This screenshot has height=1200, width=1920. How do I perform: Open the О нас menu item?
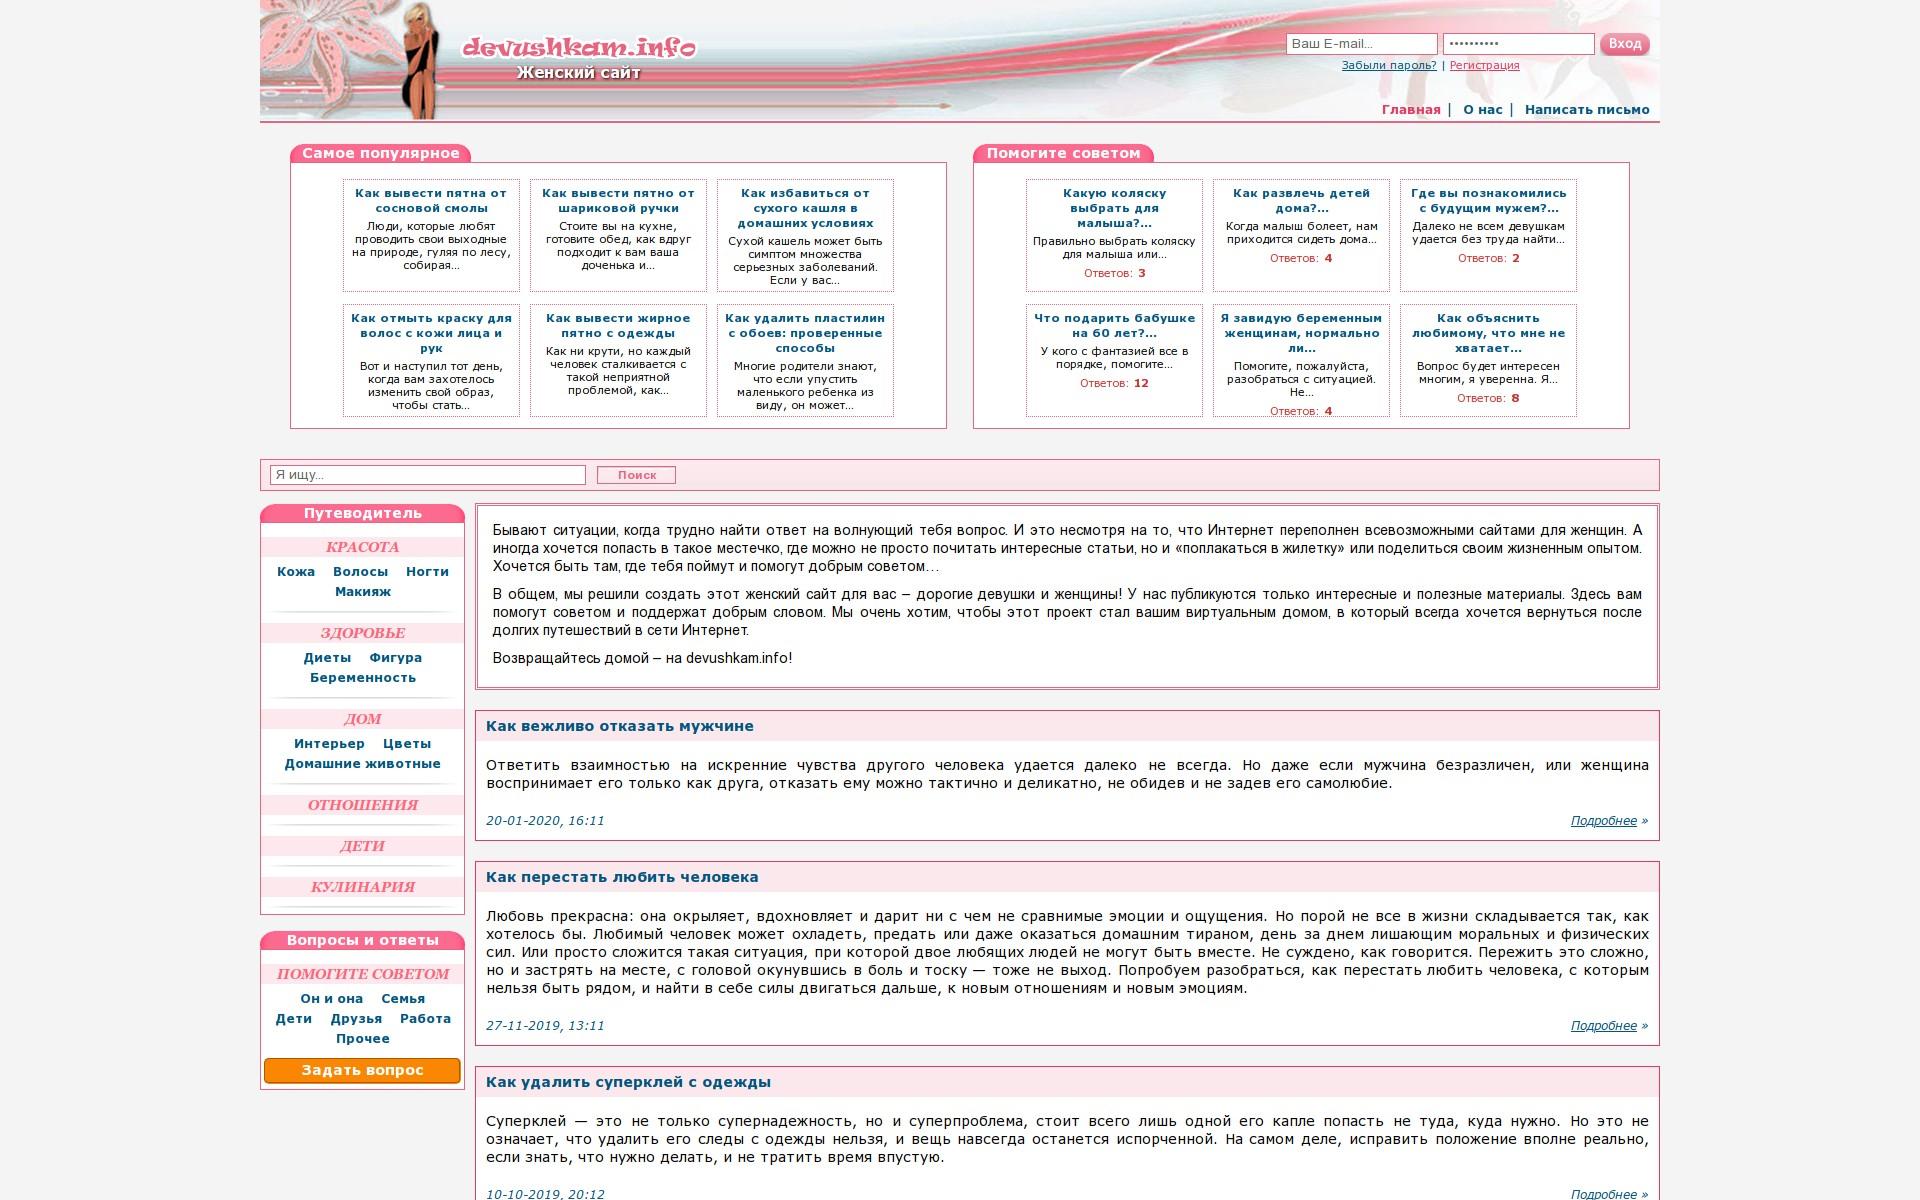(x=1482, y=110)
